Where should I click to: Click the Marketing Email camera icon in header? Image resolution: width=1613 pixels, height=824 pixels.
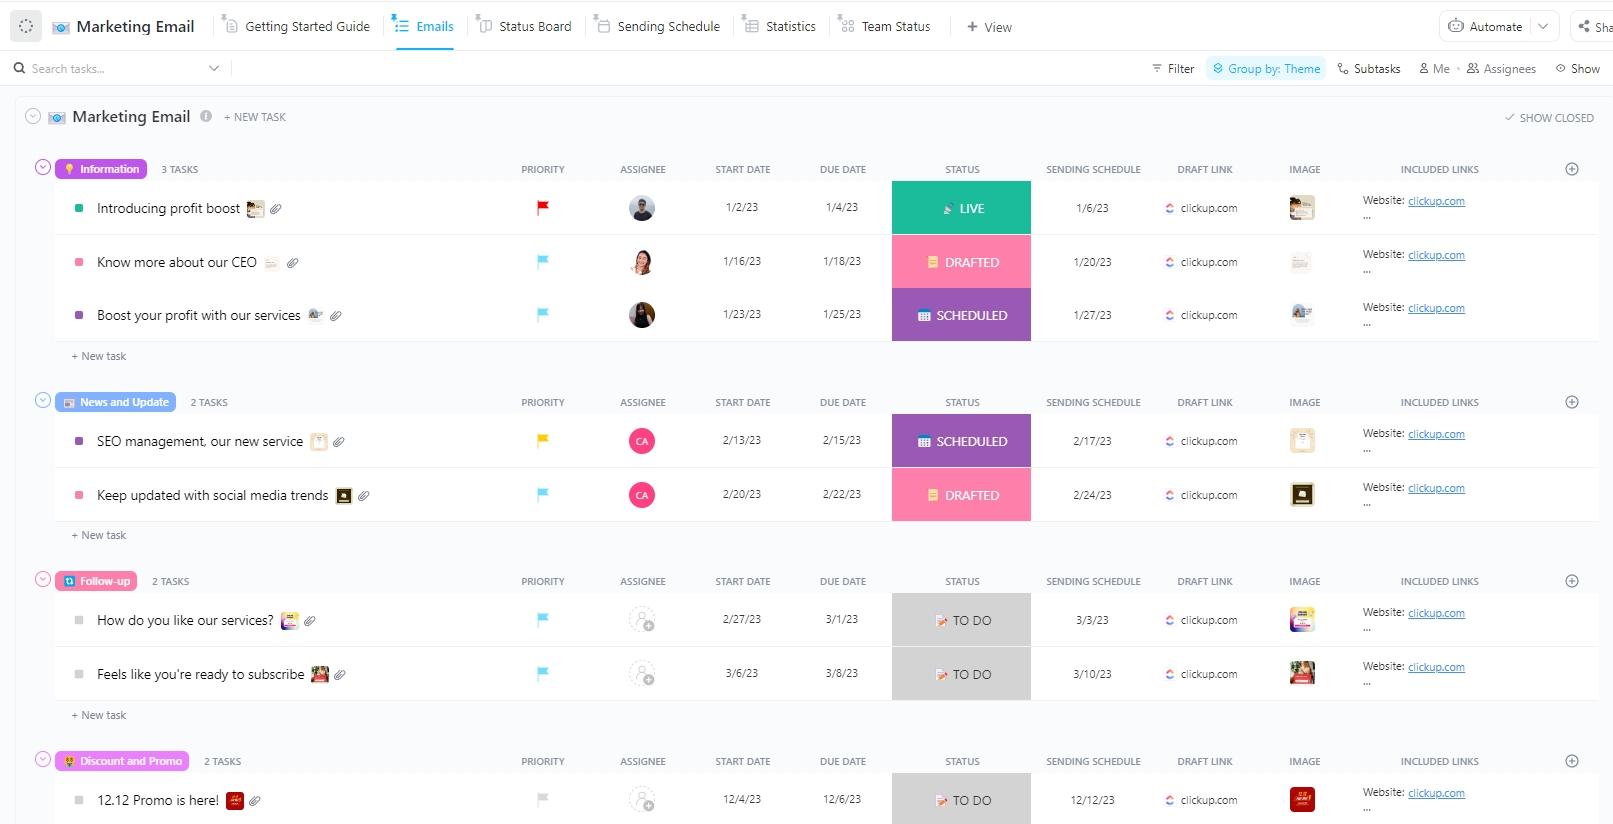click(x=61, y=27)
